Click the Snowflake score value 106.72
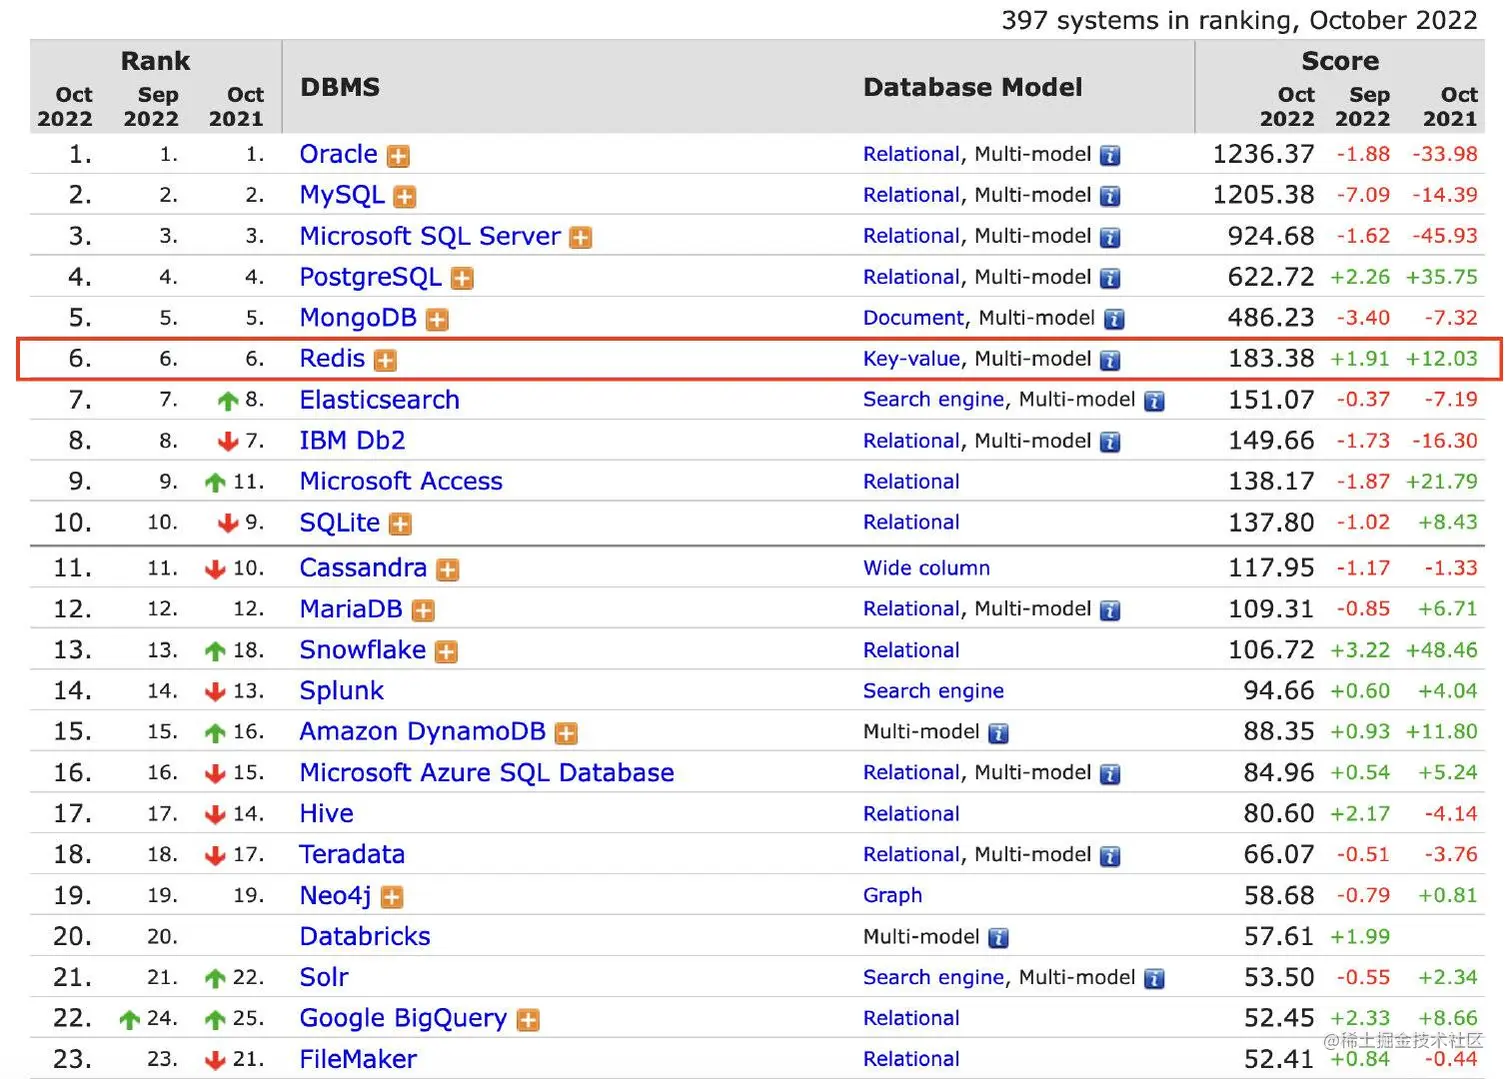Viewport: 1512px width, 1079px height. coord(1271,650)
